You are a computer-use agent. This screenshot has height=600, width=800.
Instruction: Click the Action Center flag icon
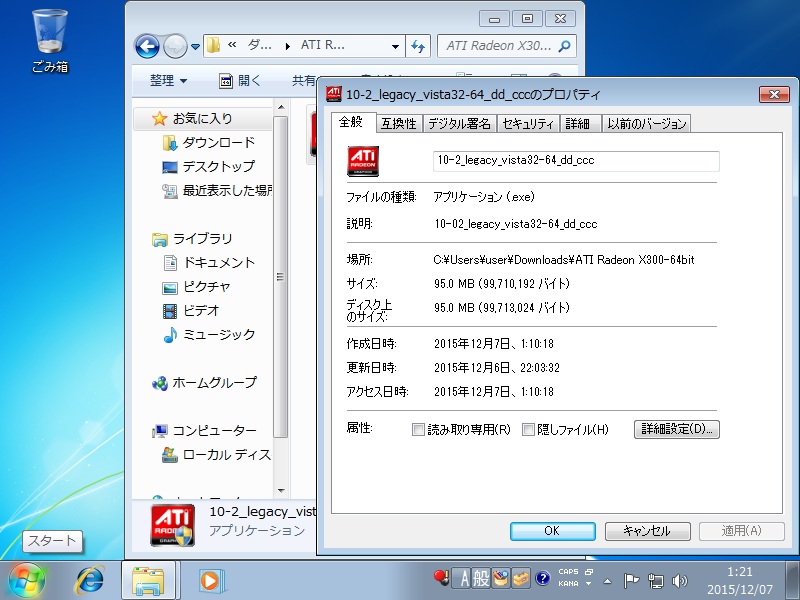(631, 581)
